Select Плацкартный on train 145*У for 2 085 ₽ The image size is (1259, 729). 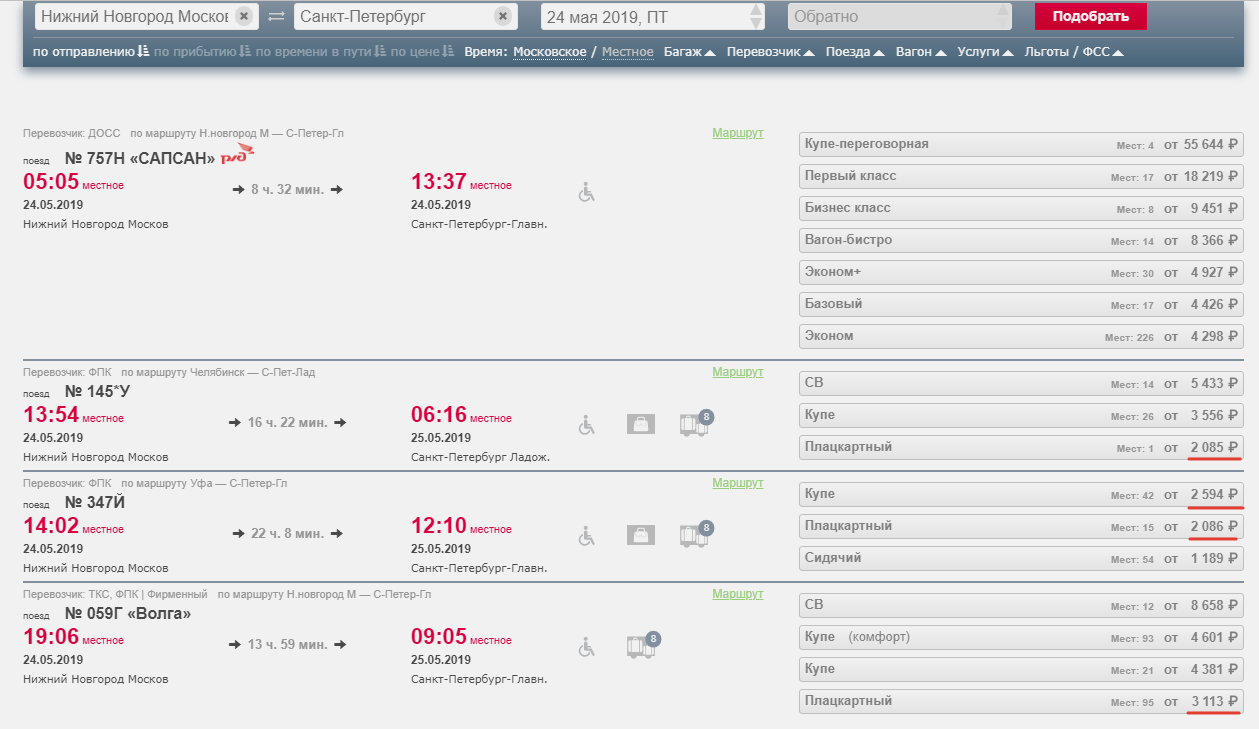click(1021, 447)
